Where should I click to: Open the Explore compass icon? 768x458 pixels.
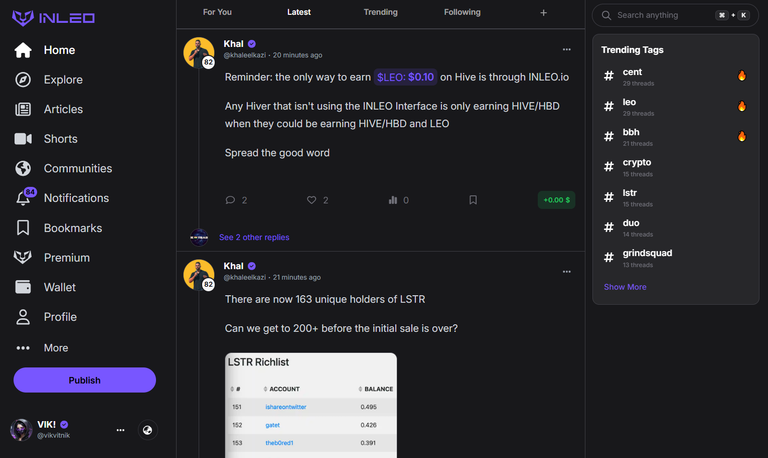coord(23,79)
